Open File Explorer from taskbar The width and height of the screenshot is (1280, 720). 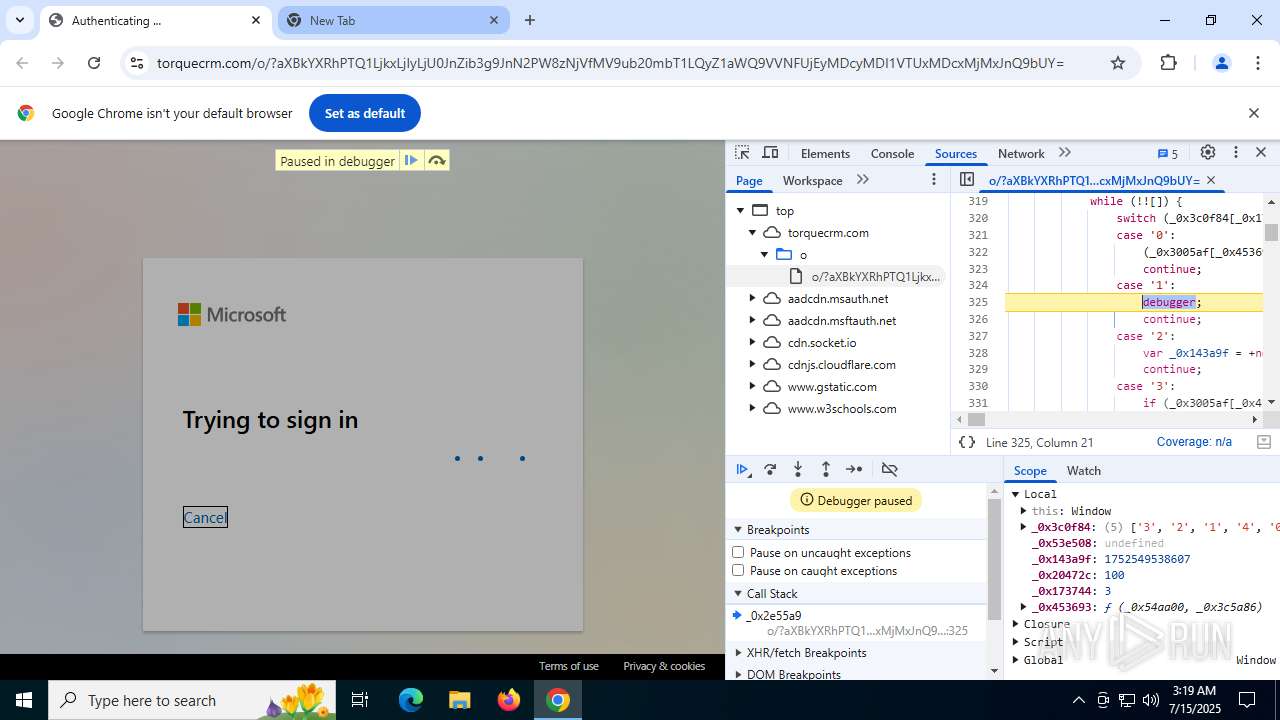pyautogui.click(x=459, y=700)
